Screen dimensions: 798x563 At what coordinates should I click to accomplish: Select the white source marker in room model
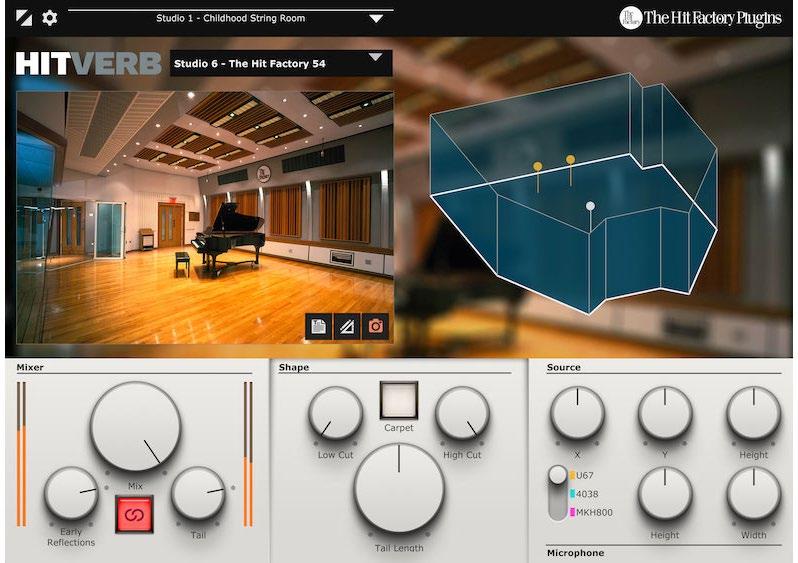point(590,206)
